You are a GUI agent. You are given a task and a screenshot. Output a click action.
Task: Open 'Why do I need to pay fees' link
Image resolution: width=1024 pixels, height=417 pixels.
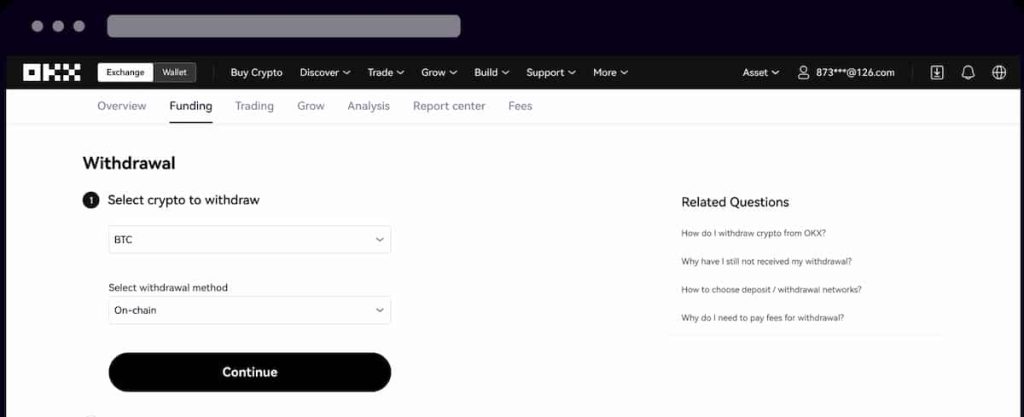[x=762, y=318]
